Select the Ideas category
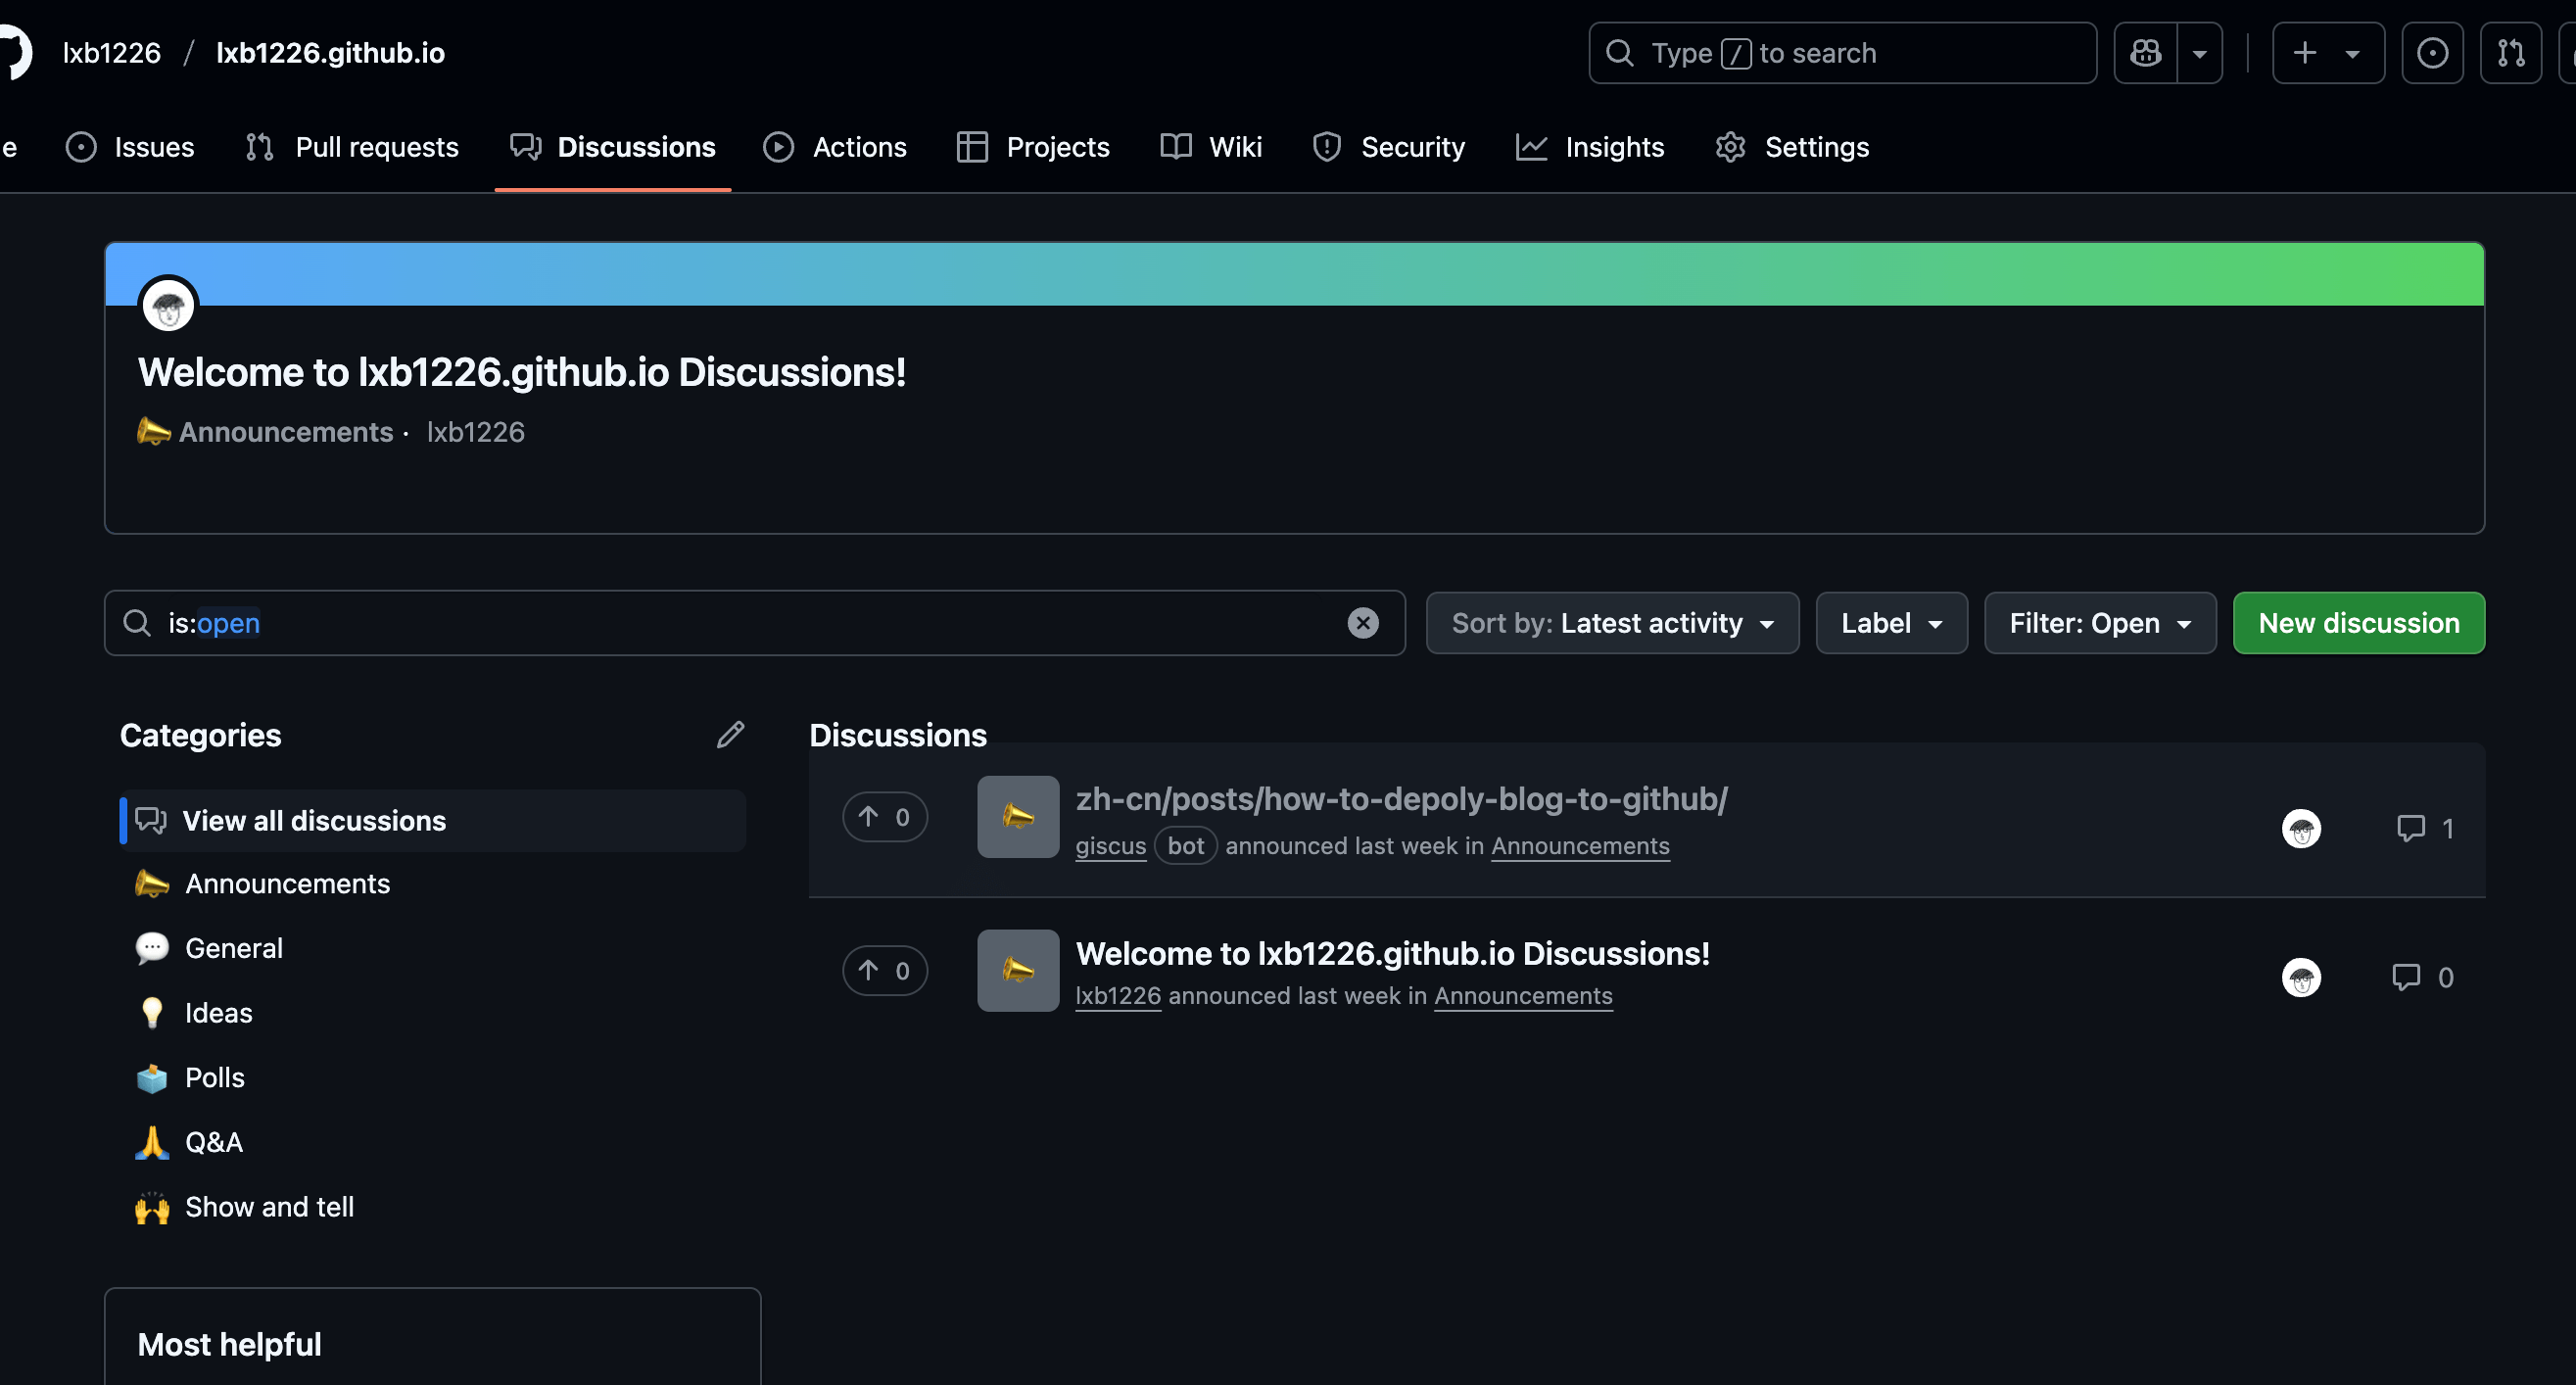This screenshot has height=1385, width=2576. click(433, 1013)
